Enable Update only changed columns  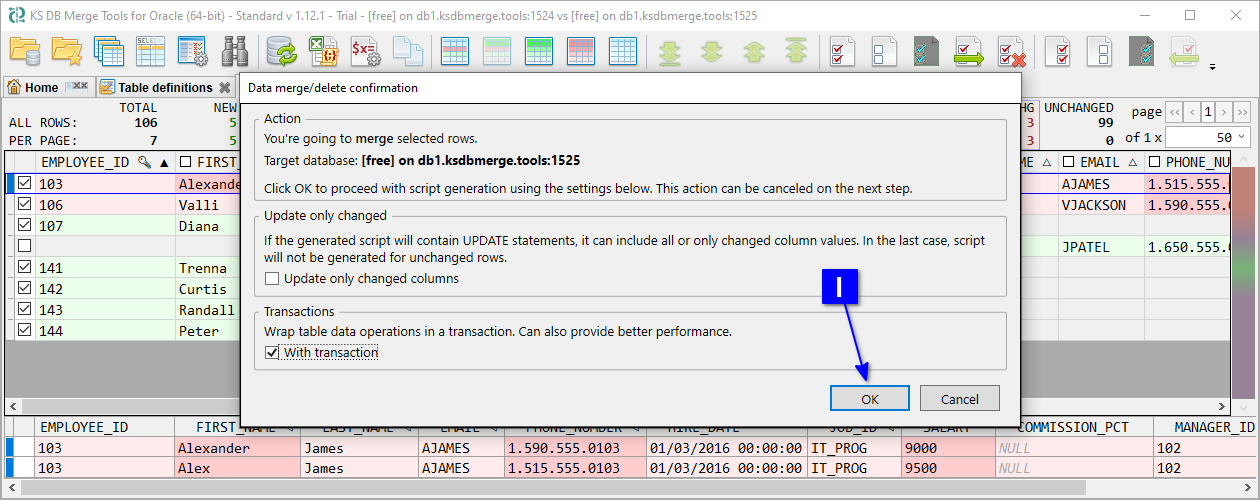tap(272, 279)
